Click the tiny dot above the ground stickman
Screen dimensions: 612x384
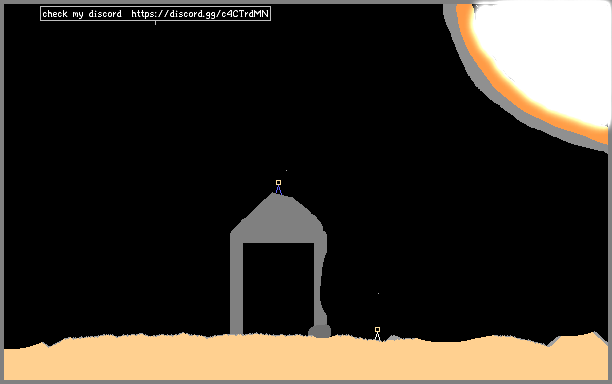click(x=378, y=293)
